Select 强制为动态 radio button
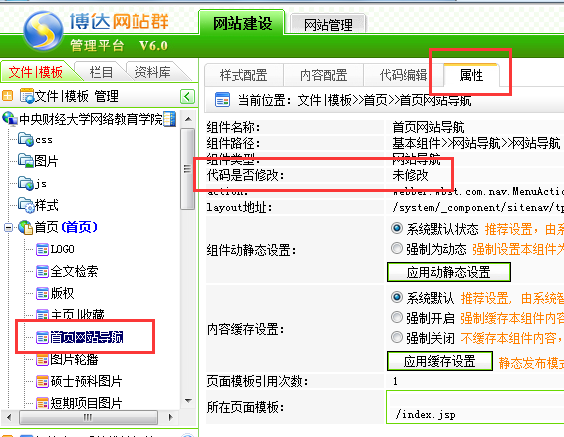 (x=397, y=248)
